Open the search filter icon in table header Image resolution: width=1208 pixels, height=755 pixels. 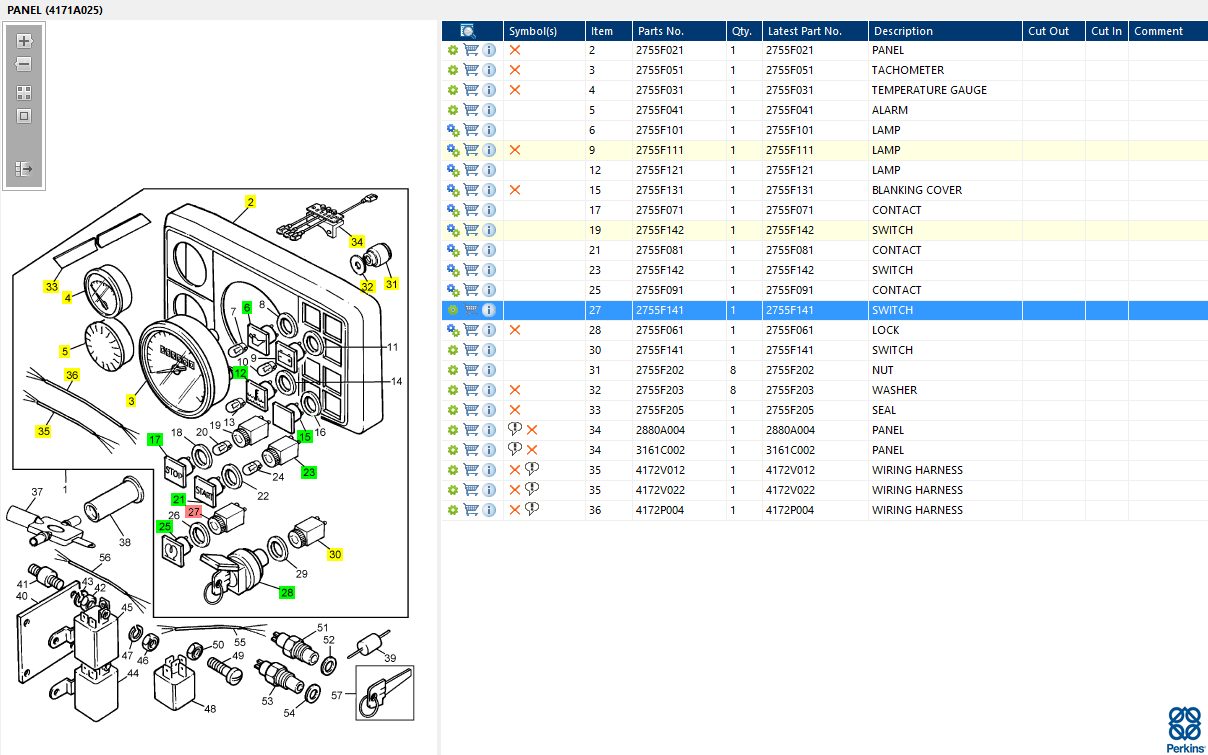468,31
